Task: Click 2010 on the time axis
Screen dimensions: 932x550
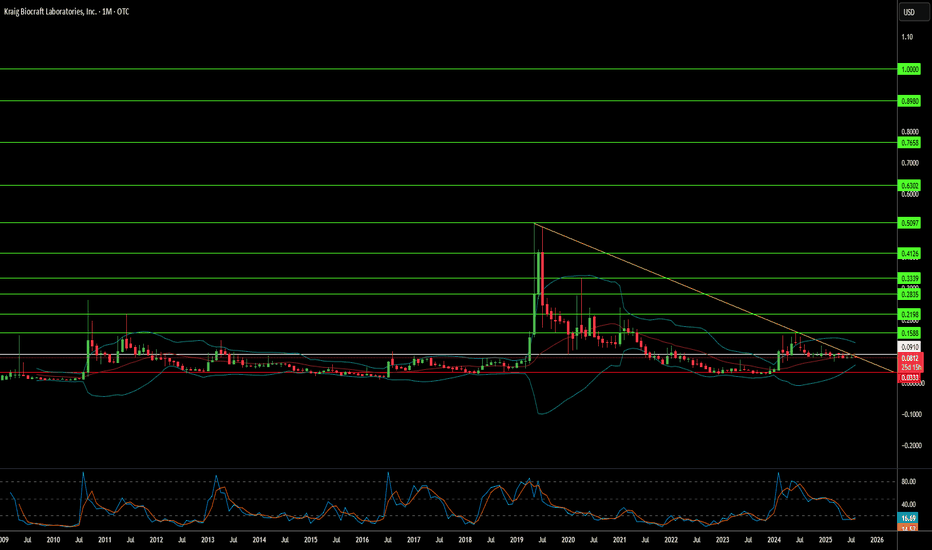Action: 53,540
